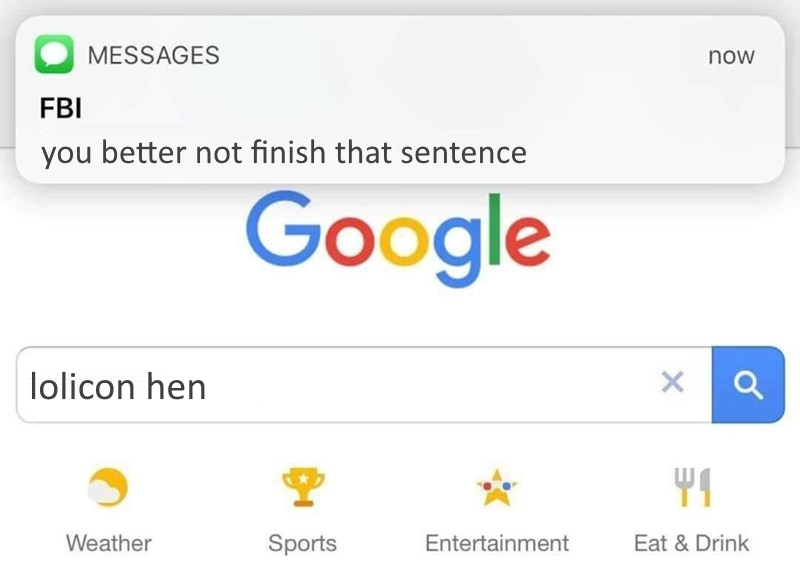Click the "now" timestamp in notification
This screenshot has width=800, height=578.
(731, 56)
